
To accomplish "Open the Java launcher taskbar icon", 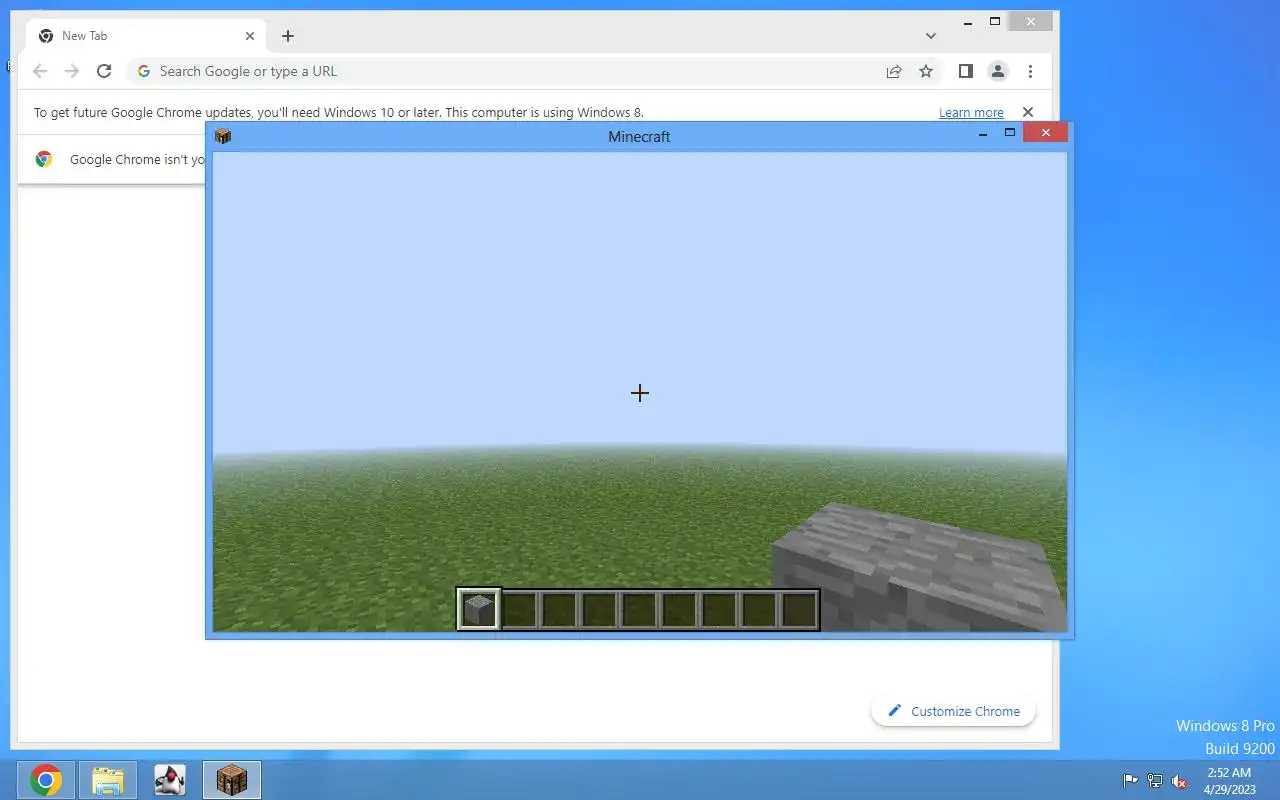I will point(170,780).
